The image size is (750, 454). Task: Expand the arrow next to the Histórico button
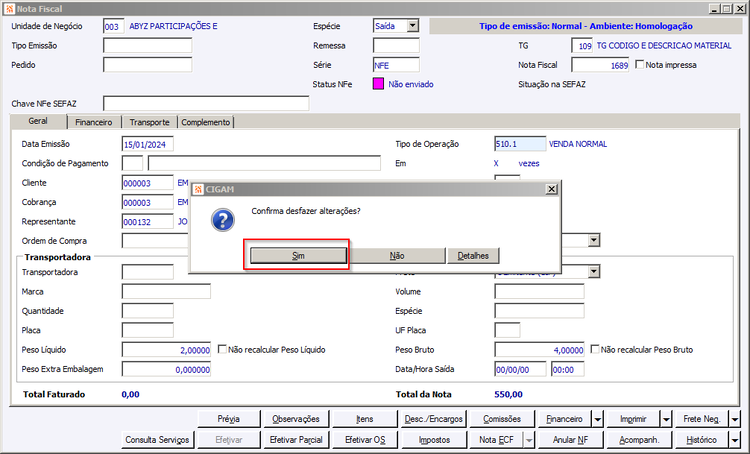tap(735, 440)
